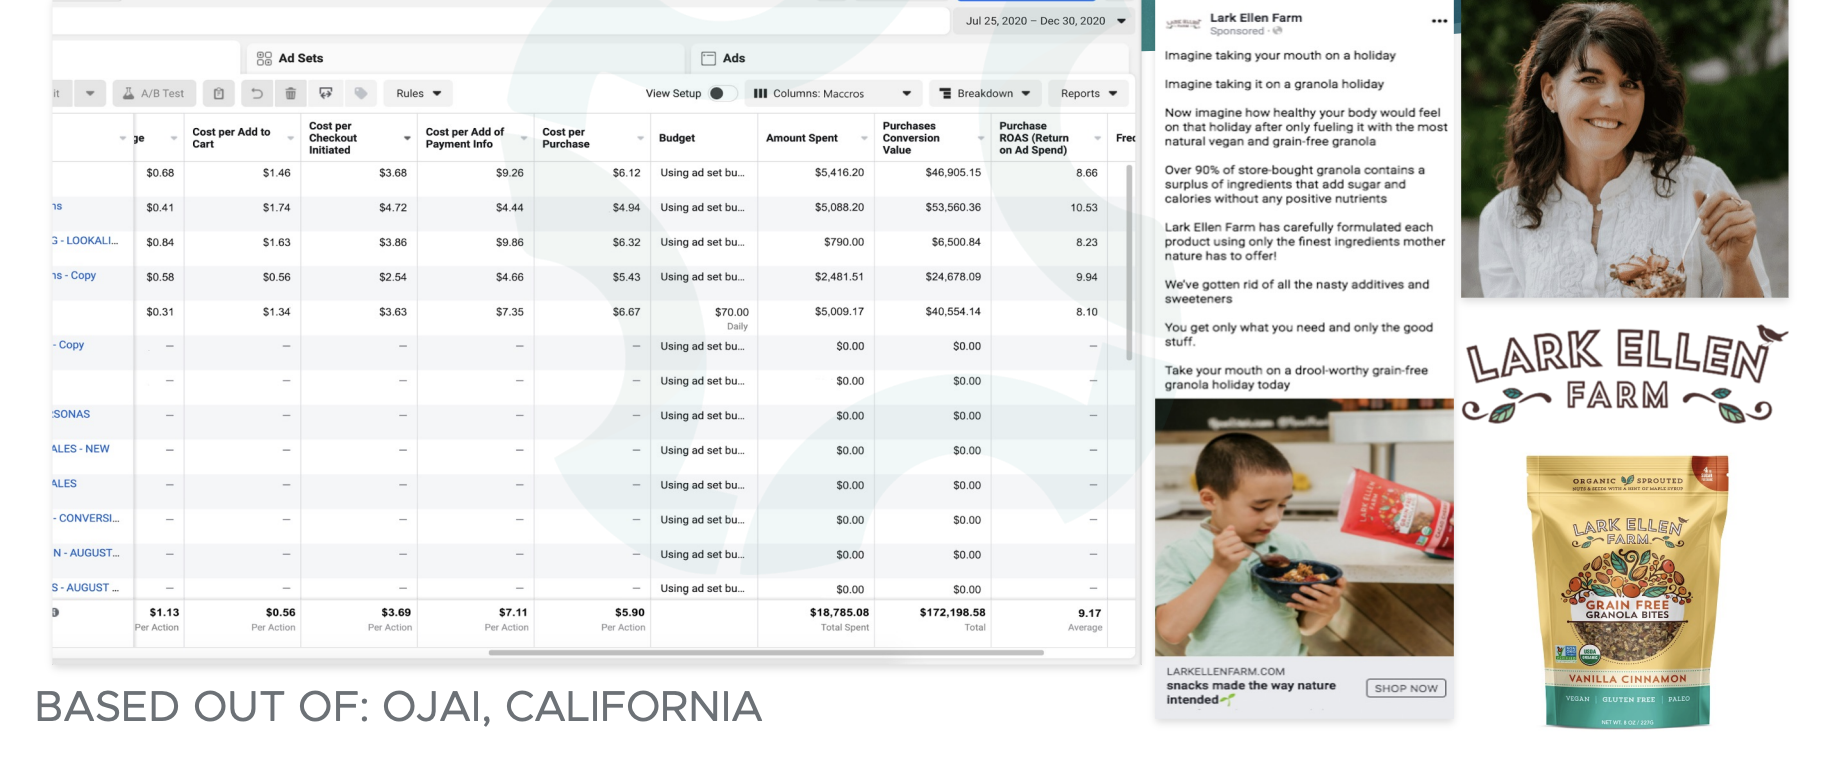
Task: Click the SHOP NOW button on ad
Action: tap(1406, 688)
